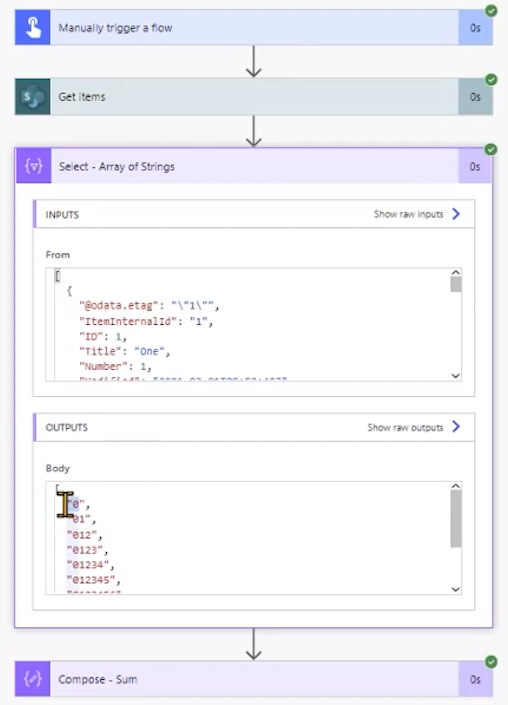Click the From box scroll down arrow
Image resolution: width=508 pixels, height=705 pixels.
pyautogui.click(x=455, y=376)
